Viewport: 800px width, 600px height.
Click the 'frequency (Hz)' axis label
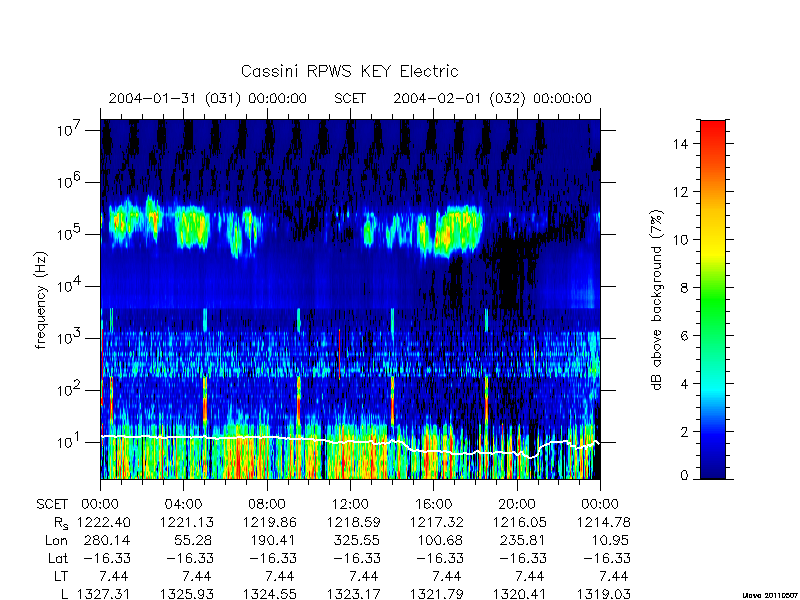41,300
